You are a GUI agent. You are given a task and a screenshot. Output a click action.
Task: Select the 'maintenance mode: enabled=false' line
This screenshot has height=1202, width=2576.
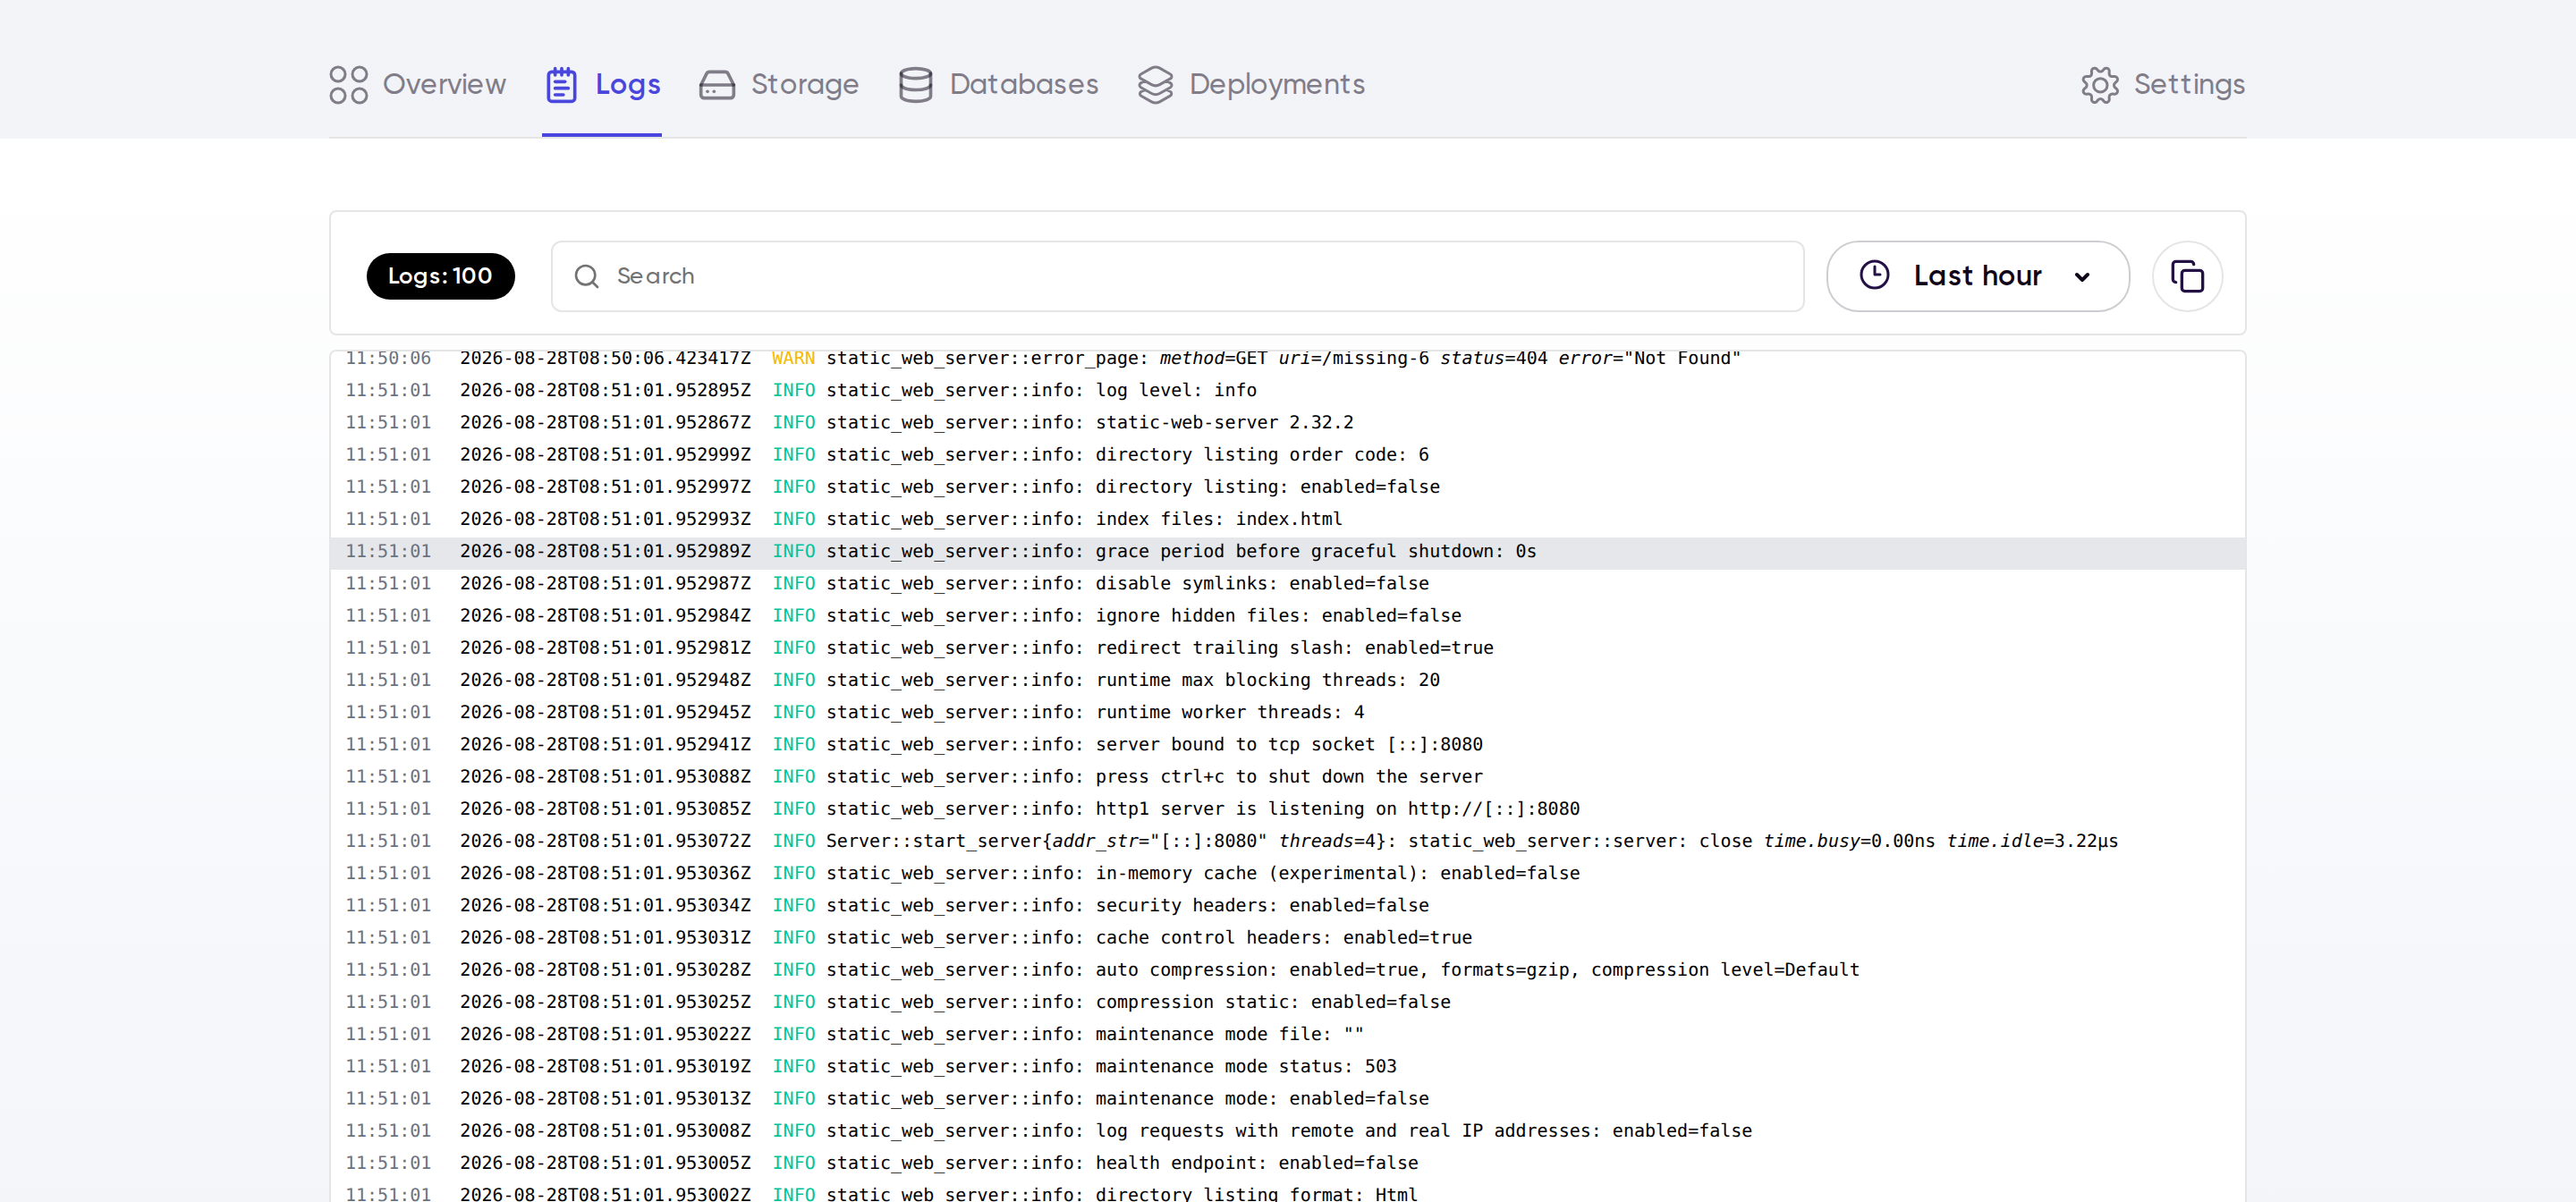tap(1287, 1098)
